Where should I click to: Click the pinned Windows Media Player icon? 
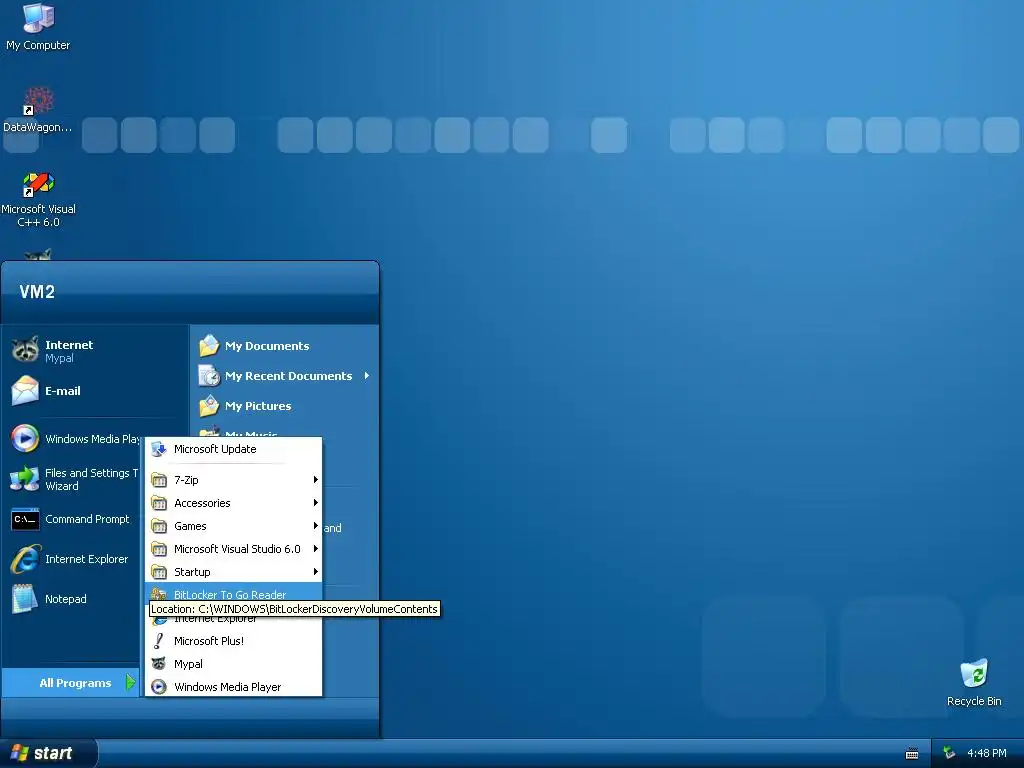click(25, 438)
